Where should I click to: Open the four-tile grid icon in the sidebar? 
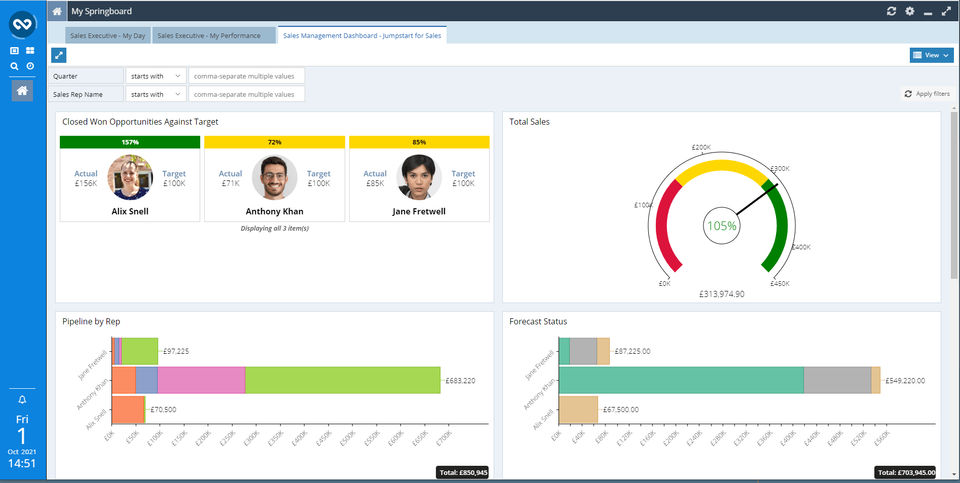tap(30, 50)
